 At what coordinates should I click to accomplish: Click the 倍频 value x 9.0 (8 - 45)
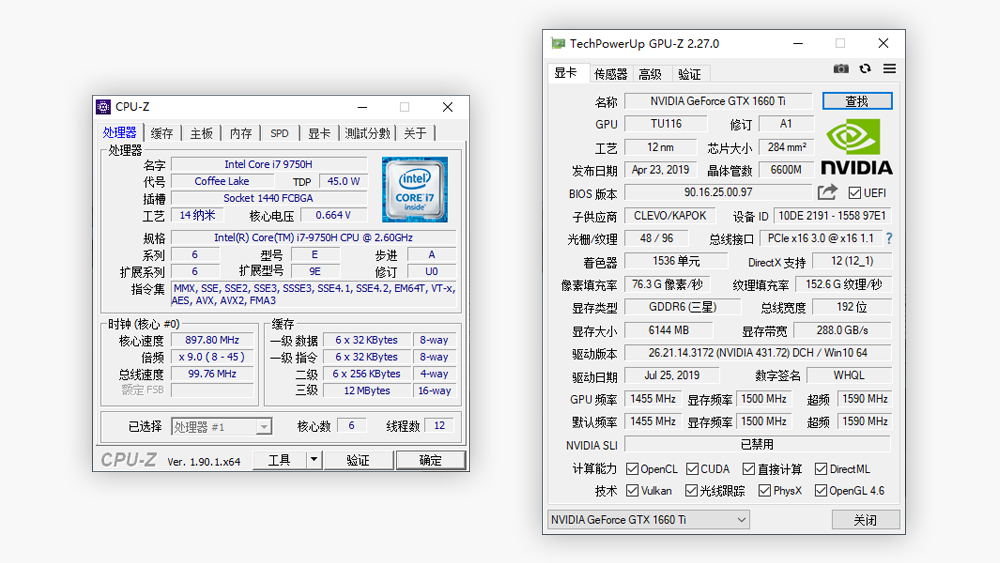pyautogui.click(x=212, y=356)
